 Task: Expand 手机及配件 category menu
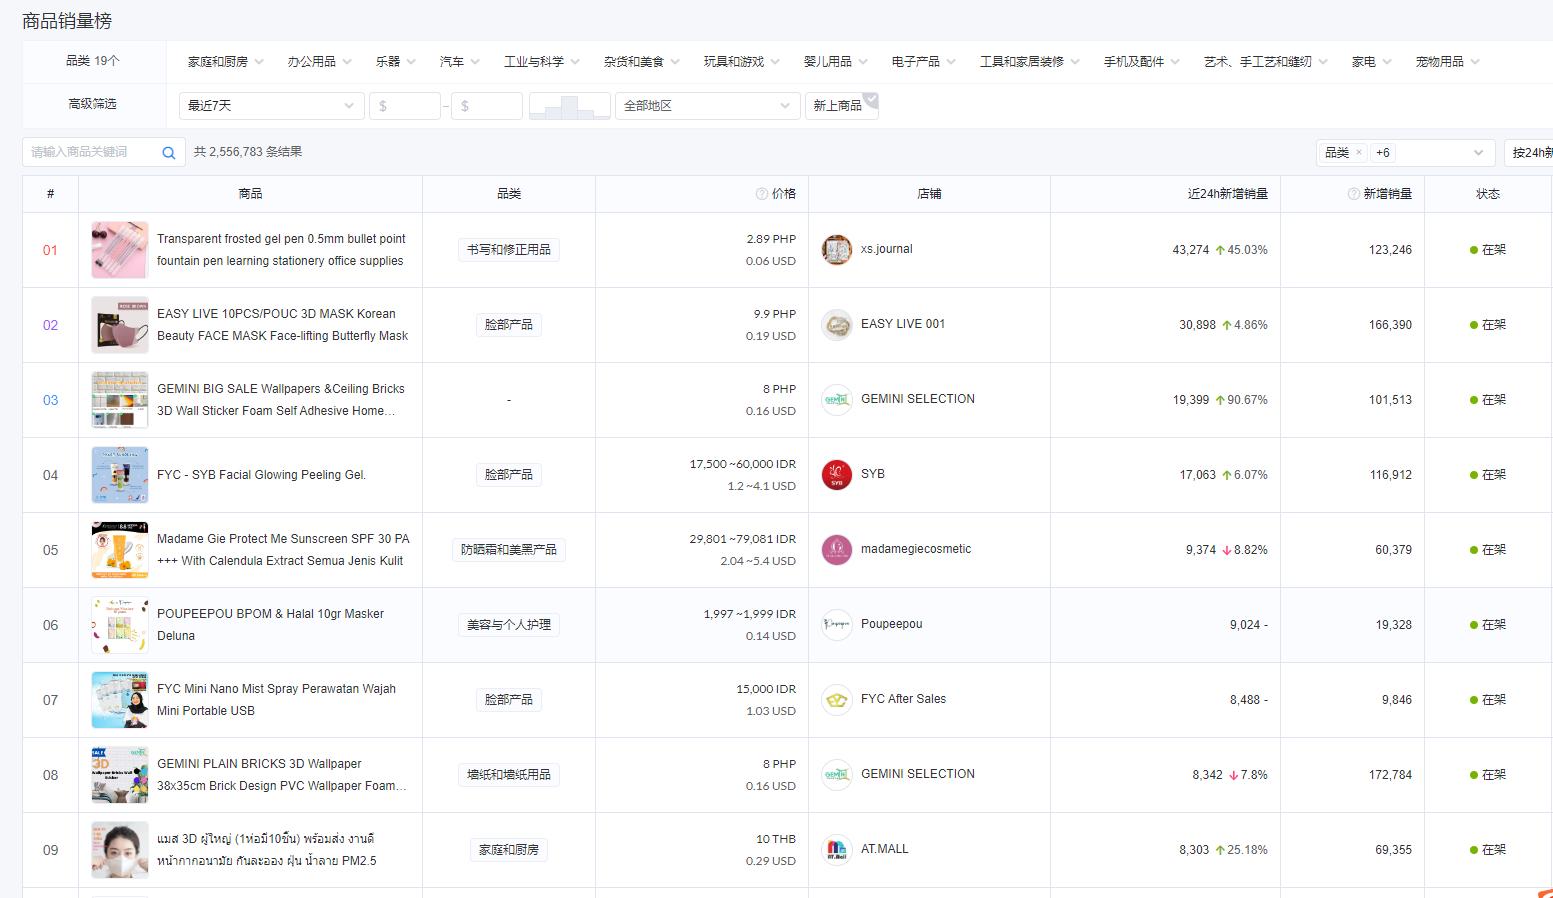(1142, 62)
